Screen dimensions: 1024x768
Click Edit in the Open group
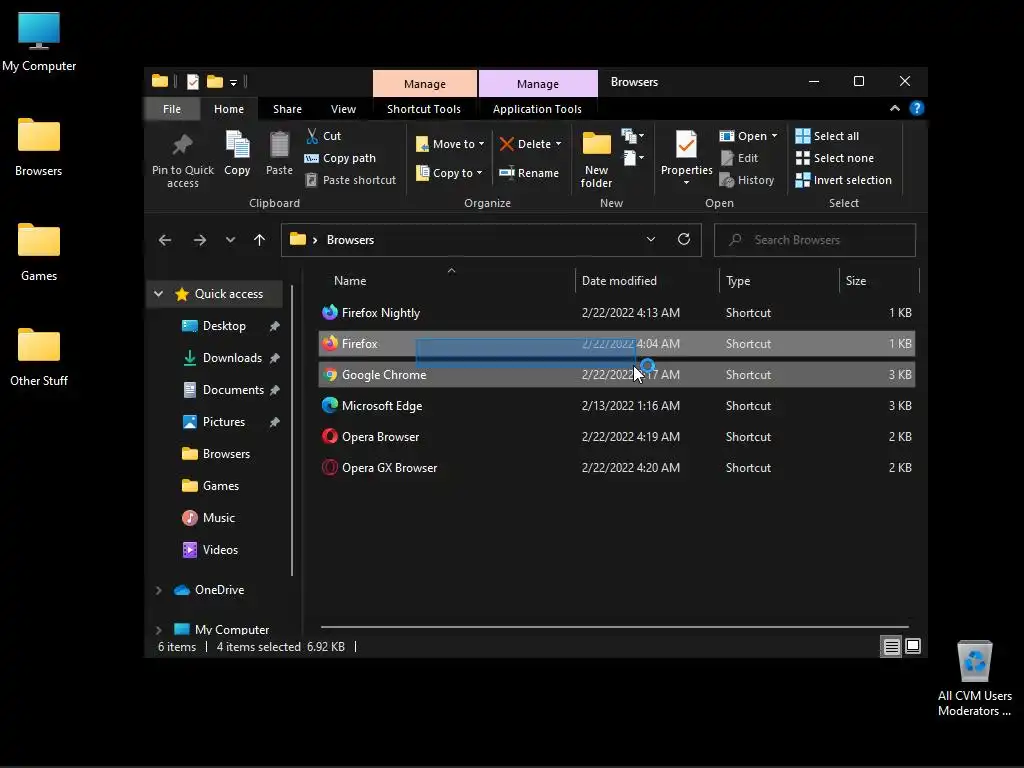[x=739, y=158]
